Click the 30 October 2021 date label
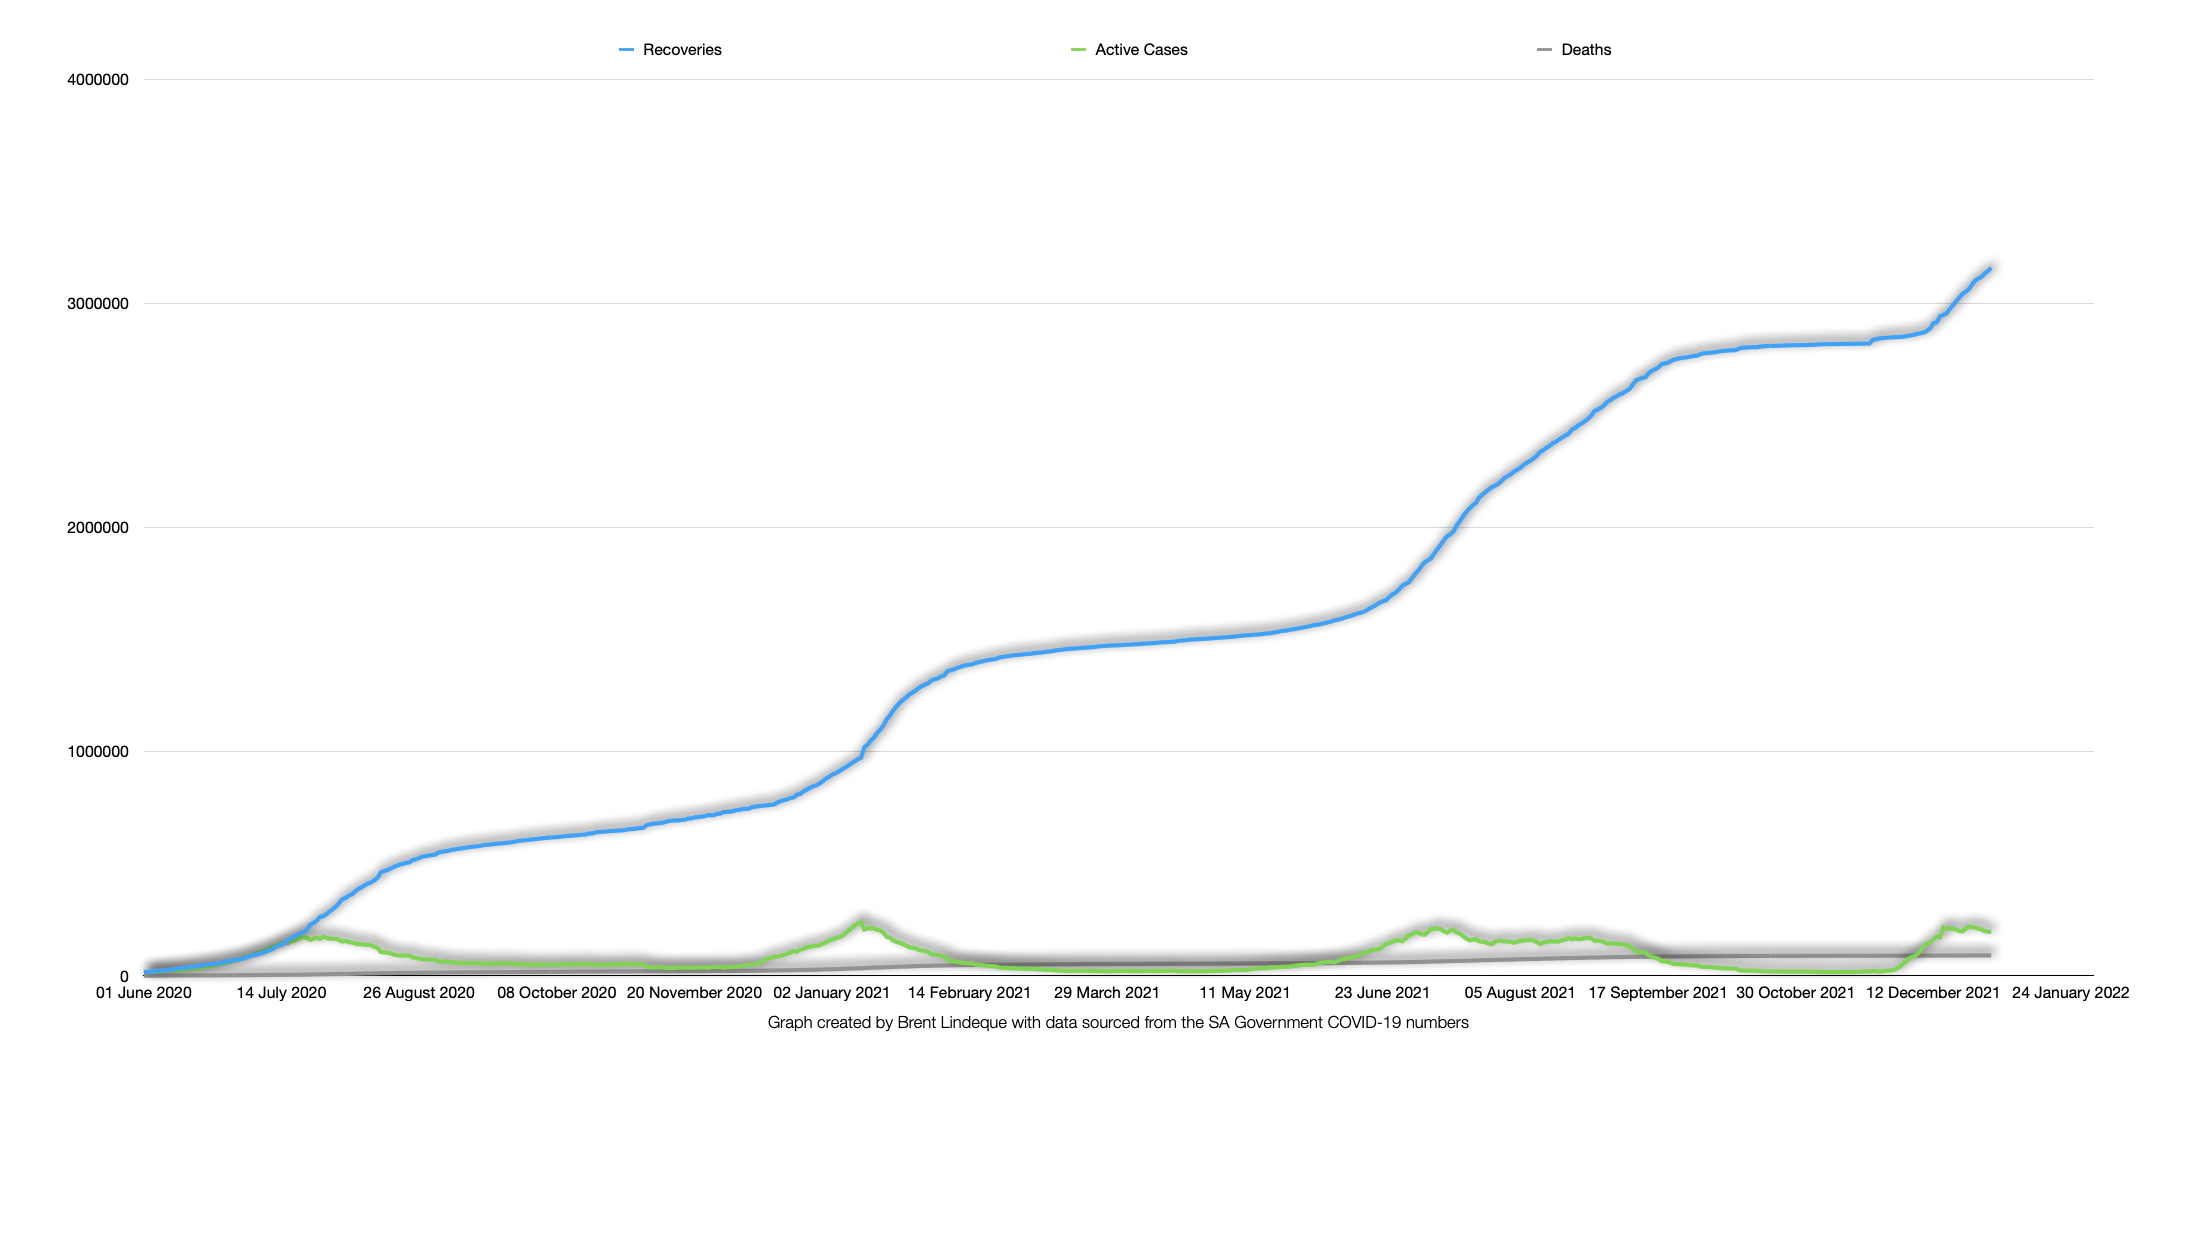The width and height of the screenshot is (2204, 1252). pyautogui.click(x=1795, y=993)
